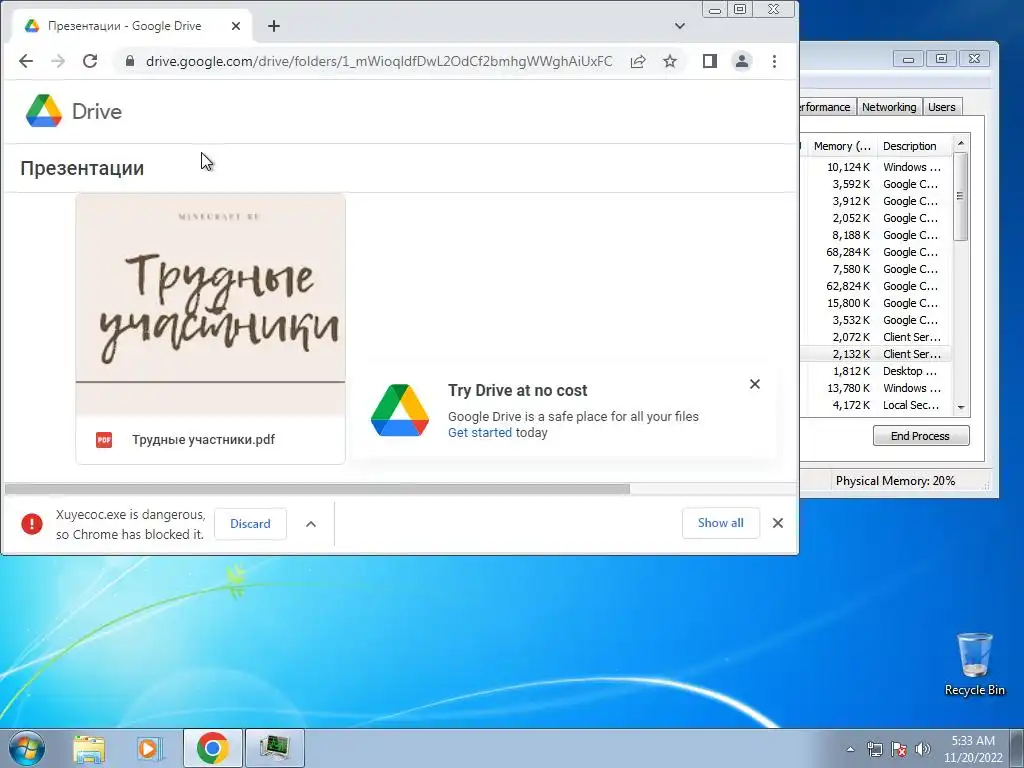The width and height of the screenshot is (1024, 768).
Task: Click the Chrome taskbar icon
Action: 213,748
